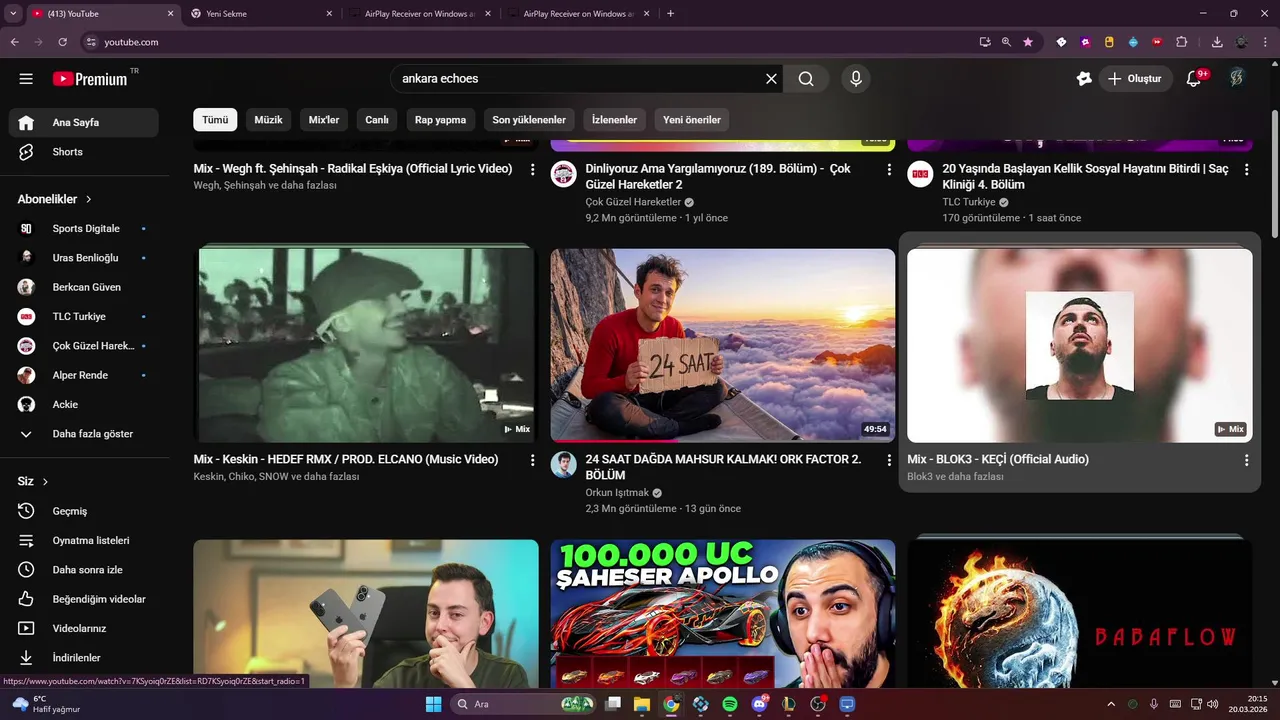Image resolution: width=1280 pixels, height=720 pixels.
Task: Open channel avatar of Orkun Işıtmak
Action: pos(564,464)
